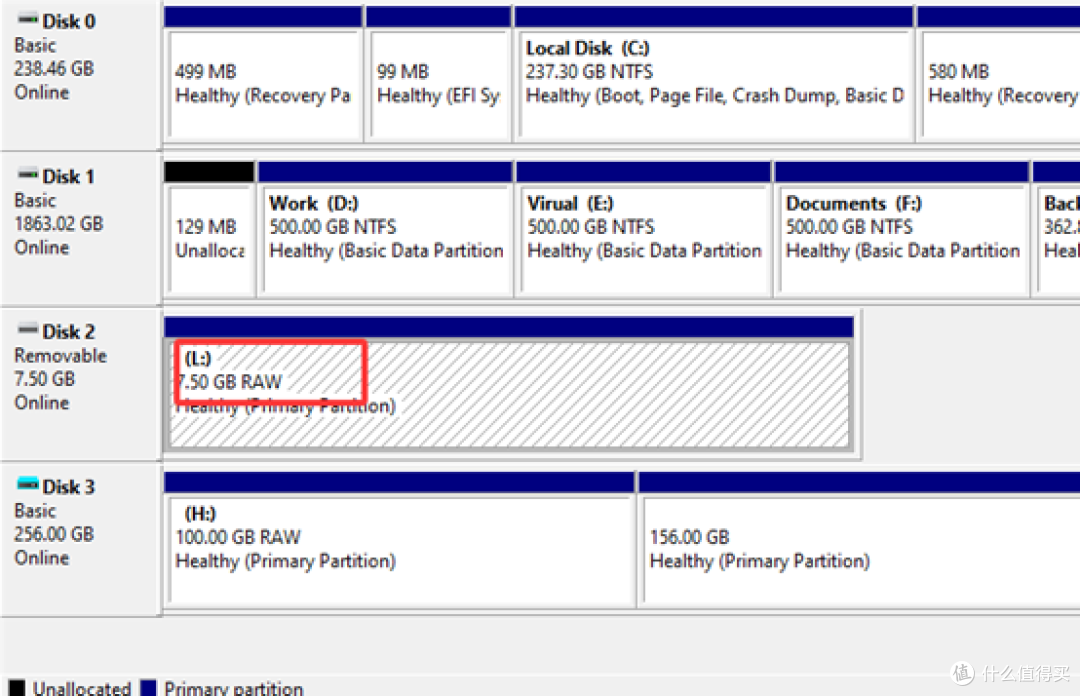Viewport: 1080px width, 696px height.
Task: Select the (H:) 100.00 GB RAW partition
Action: tap(399, 549)
